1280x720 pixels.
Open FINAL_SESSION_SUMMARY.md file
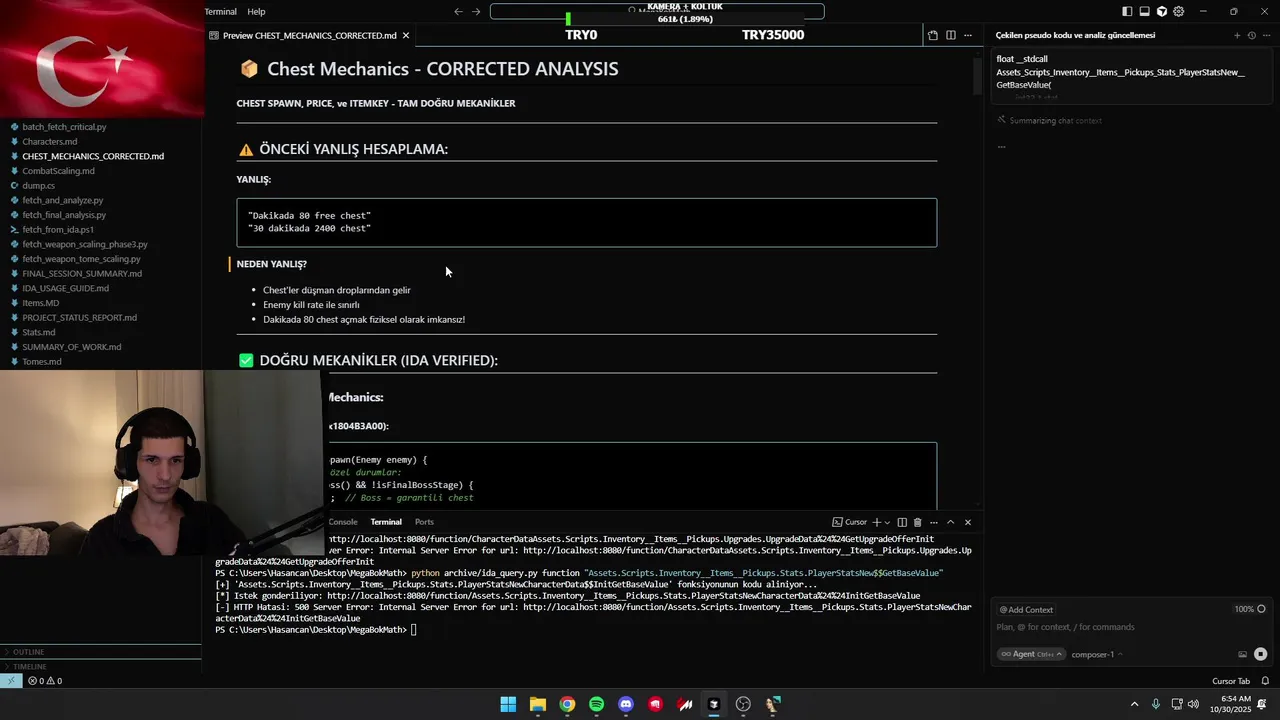coord(82,274)
